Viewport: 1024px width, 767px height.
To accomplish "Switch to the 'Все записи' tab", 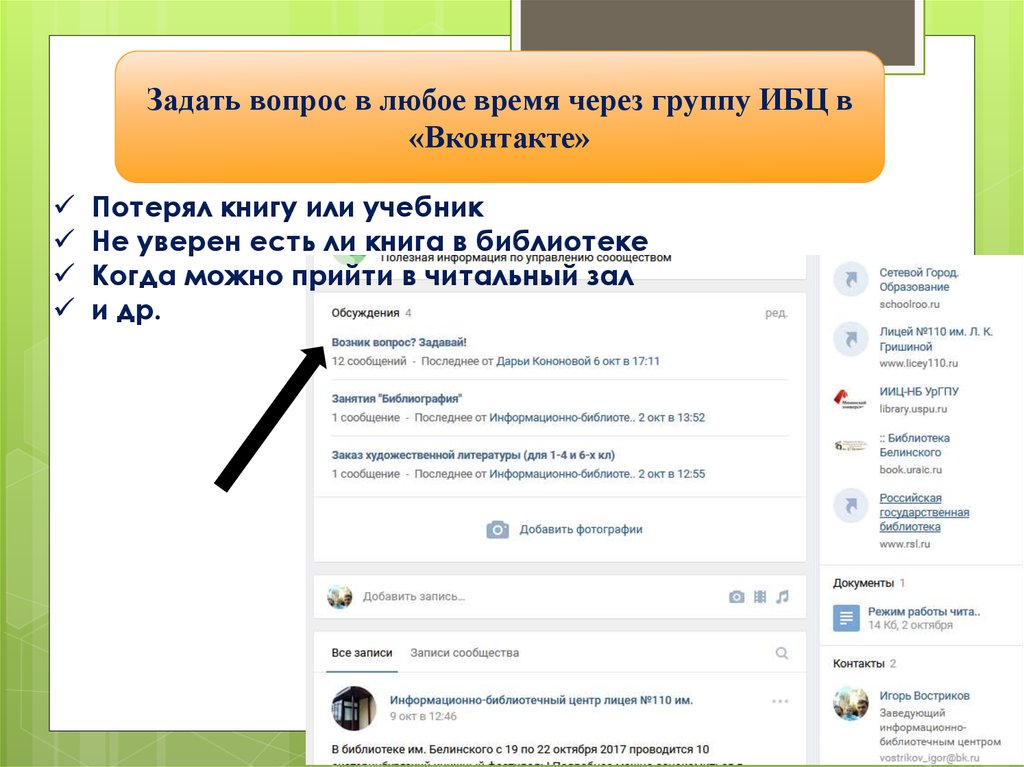I will [362, 653].
